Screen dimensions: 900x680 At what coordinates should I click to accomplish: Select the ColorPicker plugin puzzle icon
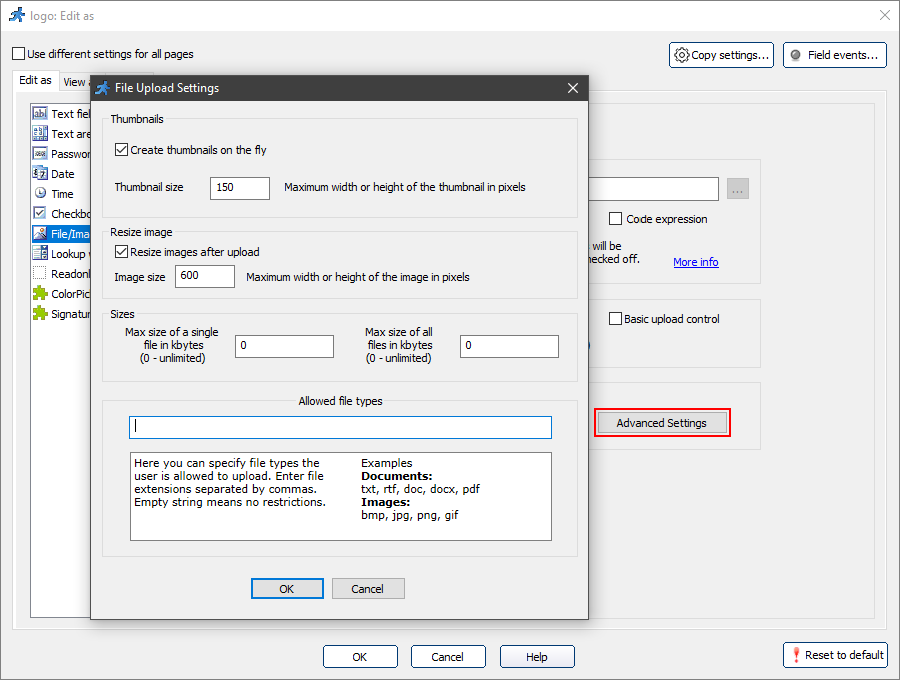pos(40,294)
